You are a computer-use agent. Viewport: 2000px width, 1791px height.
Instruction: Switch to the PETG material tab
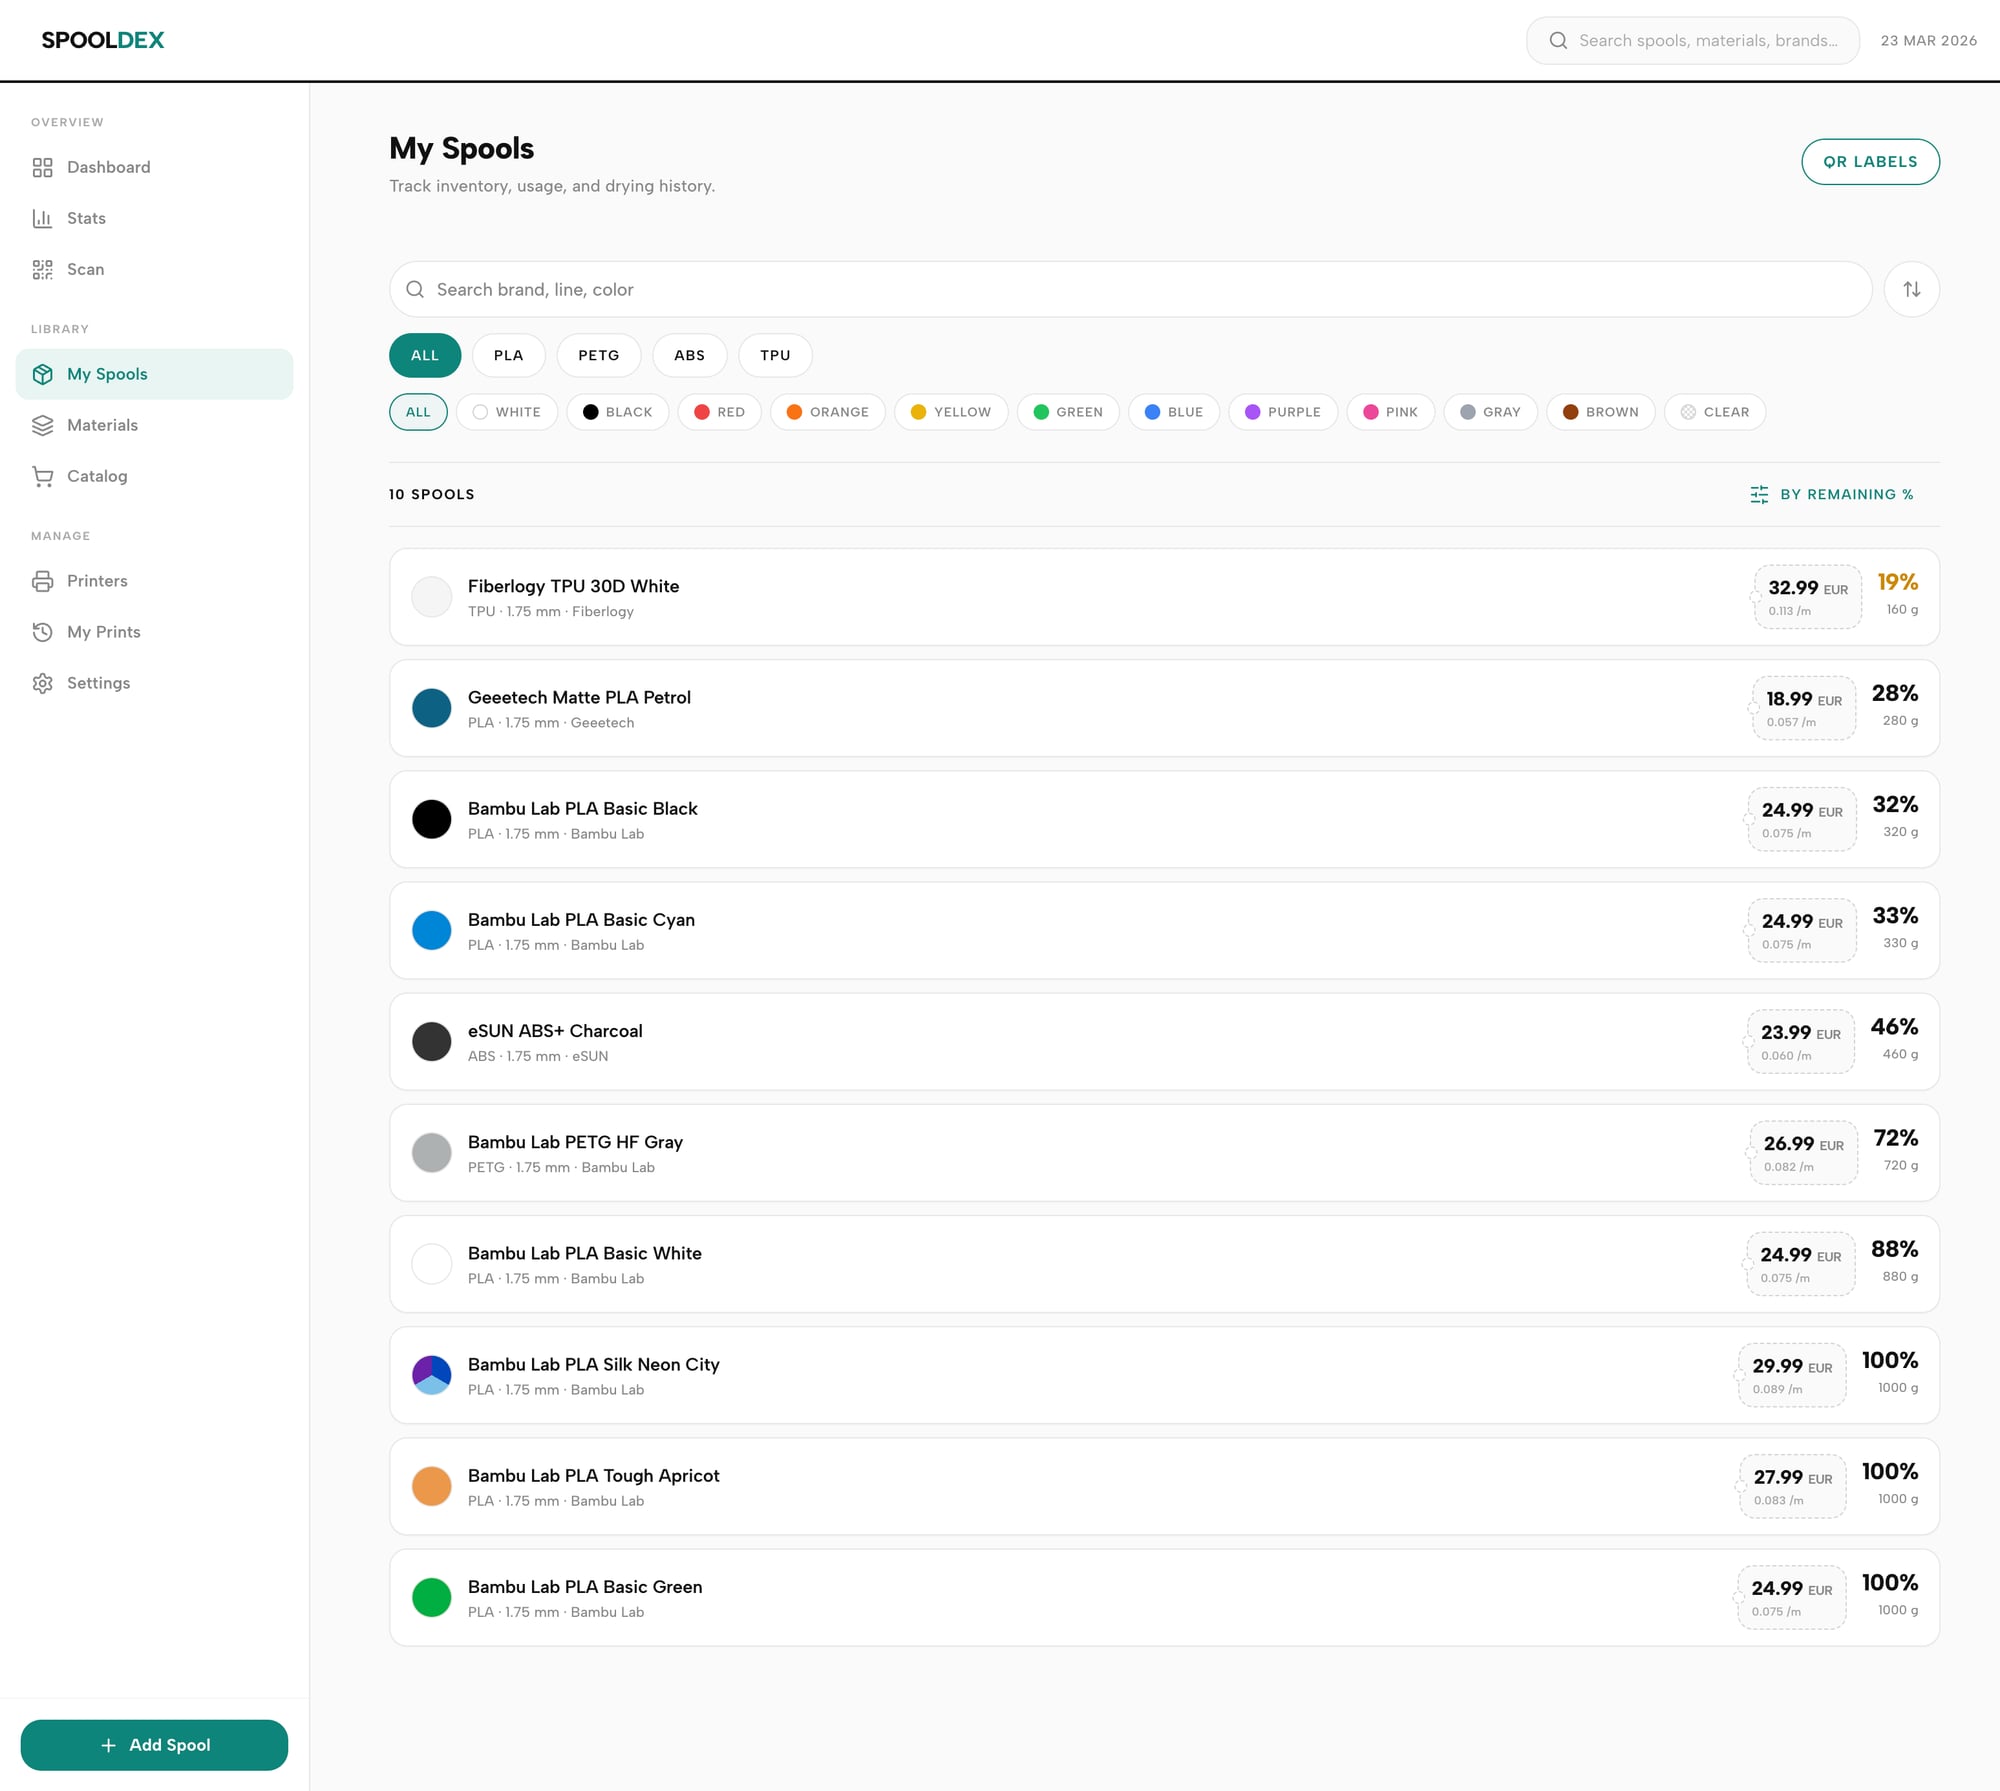point(598,355)
